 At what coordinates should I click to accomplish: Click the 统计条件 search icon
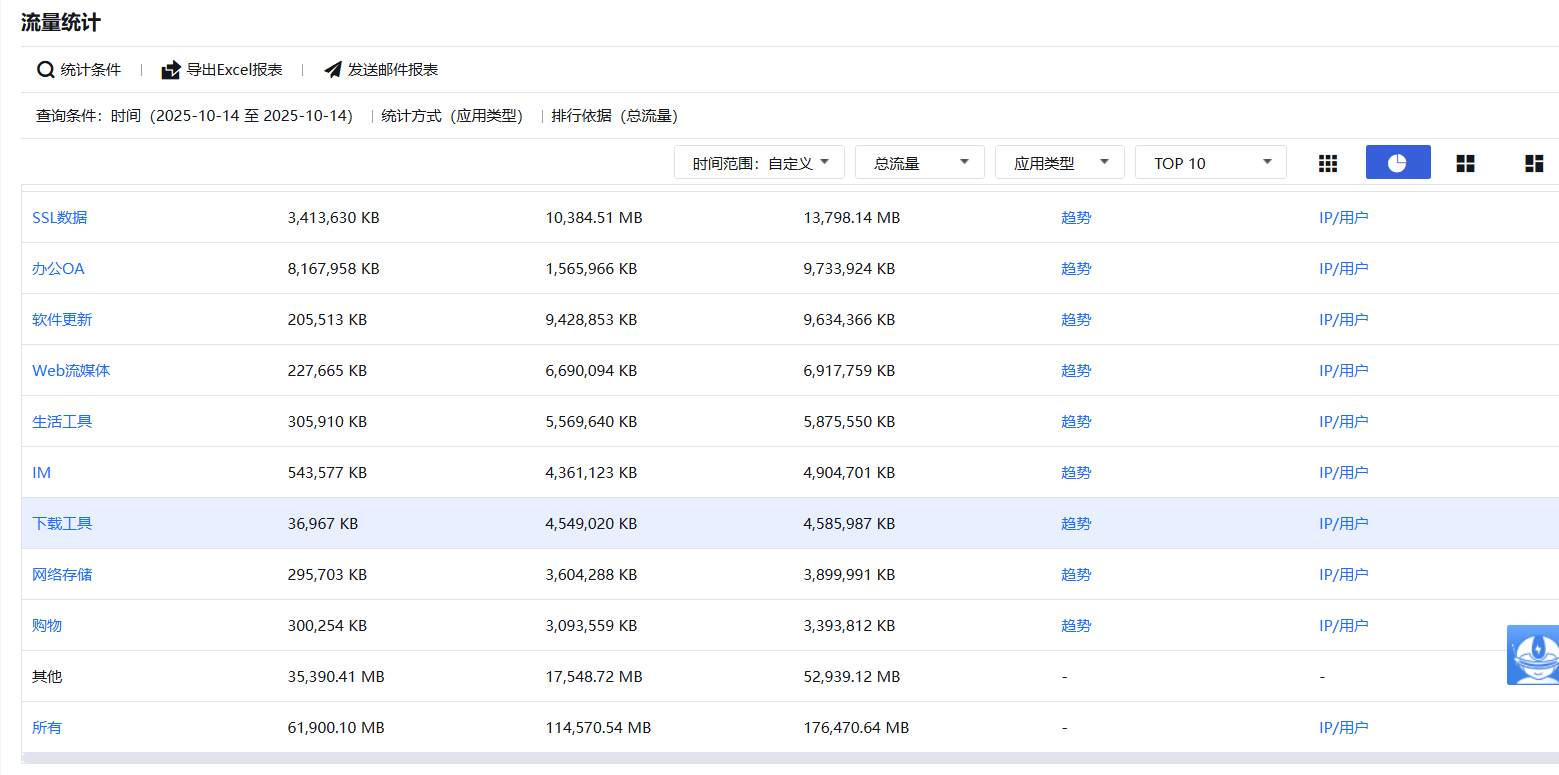click(45, 70)
